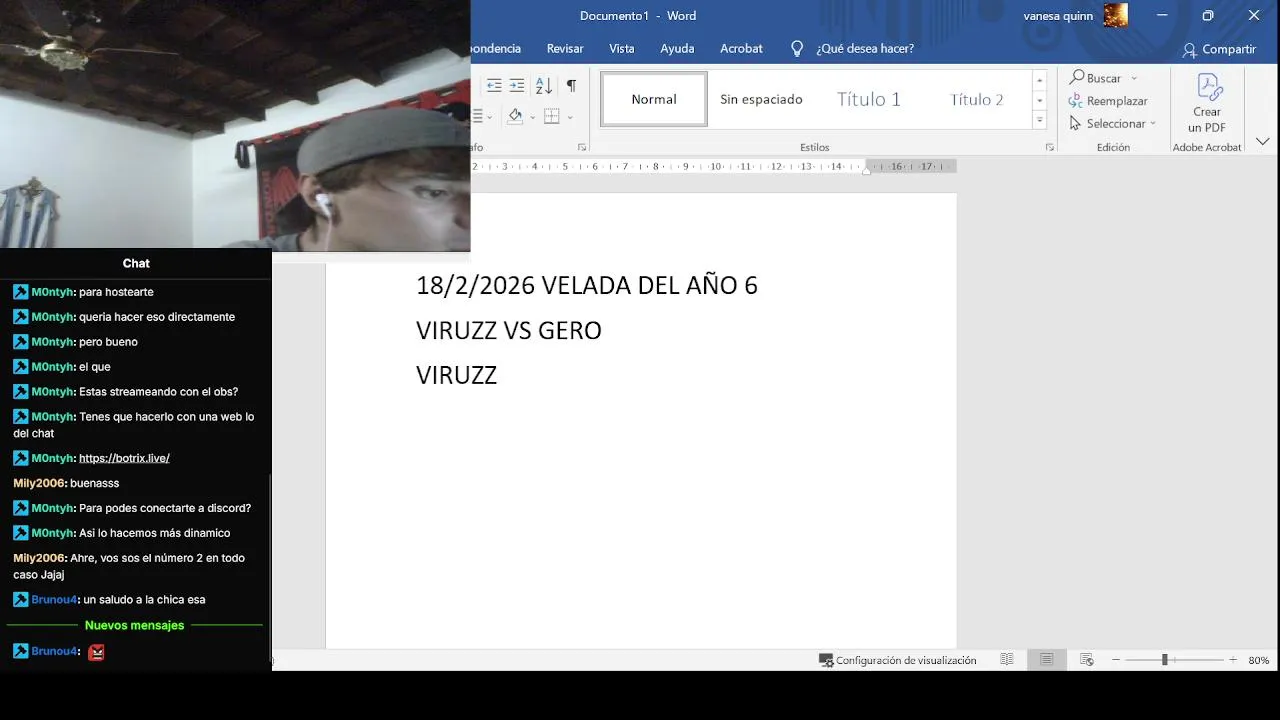Click the lightbulb tell-me icon
Screen dimensions: 1280x720
point(797,48)
